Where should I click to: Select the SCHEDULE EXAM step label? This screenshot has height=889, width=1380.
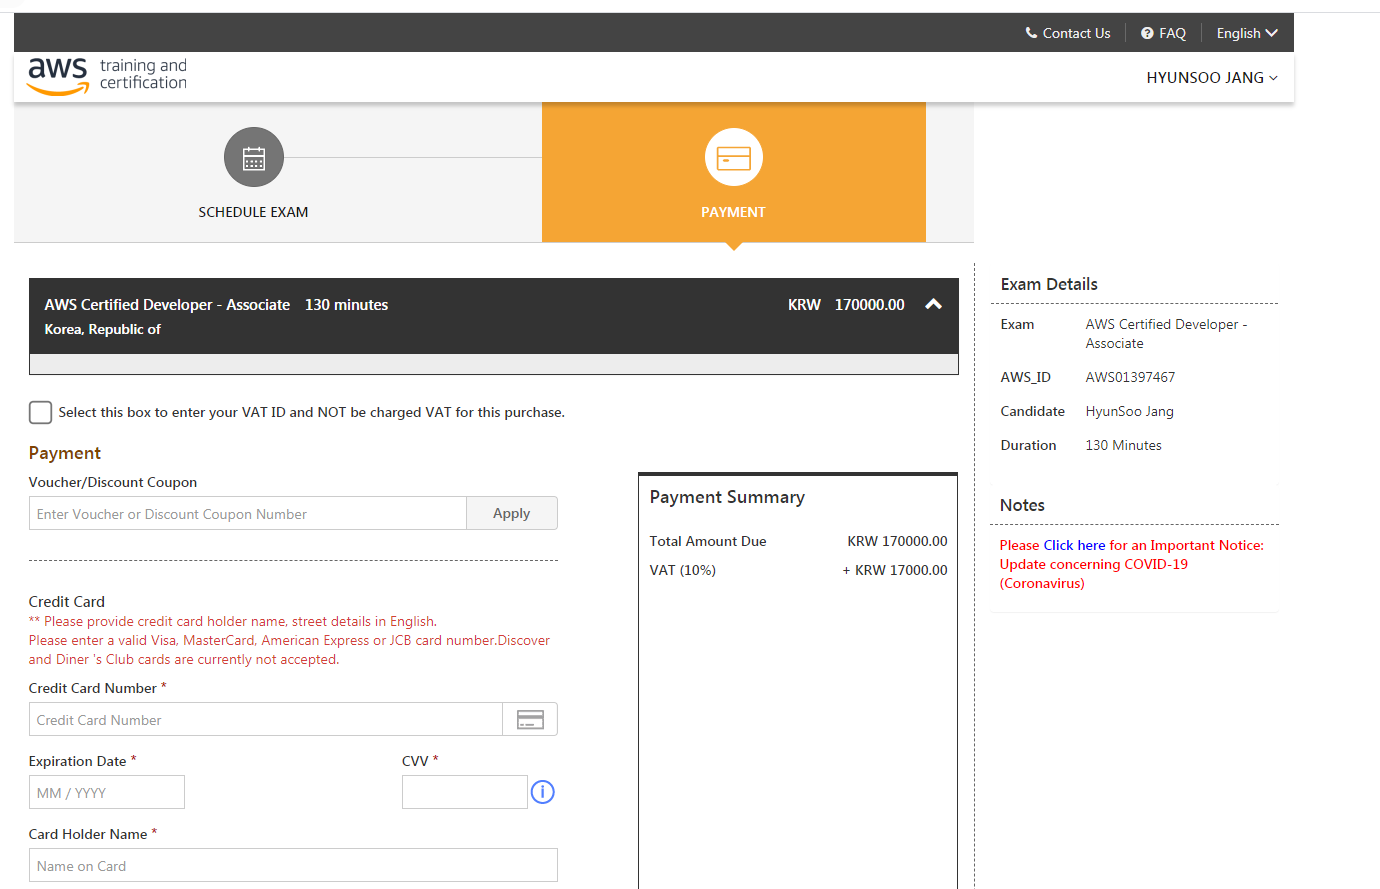[x=253, y=212]
